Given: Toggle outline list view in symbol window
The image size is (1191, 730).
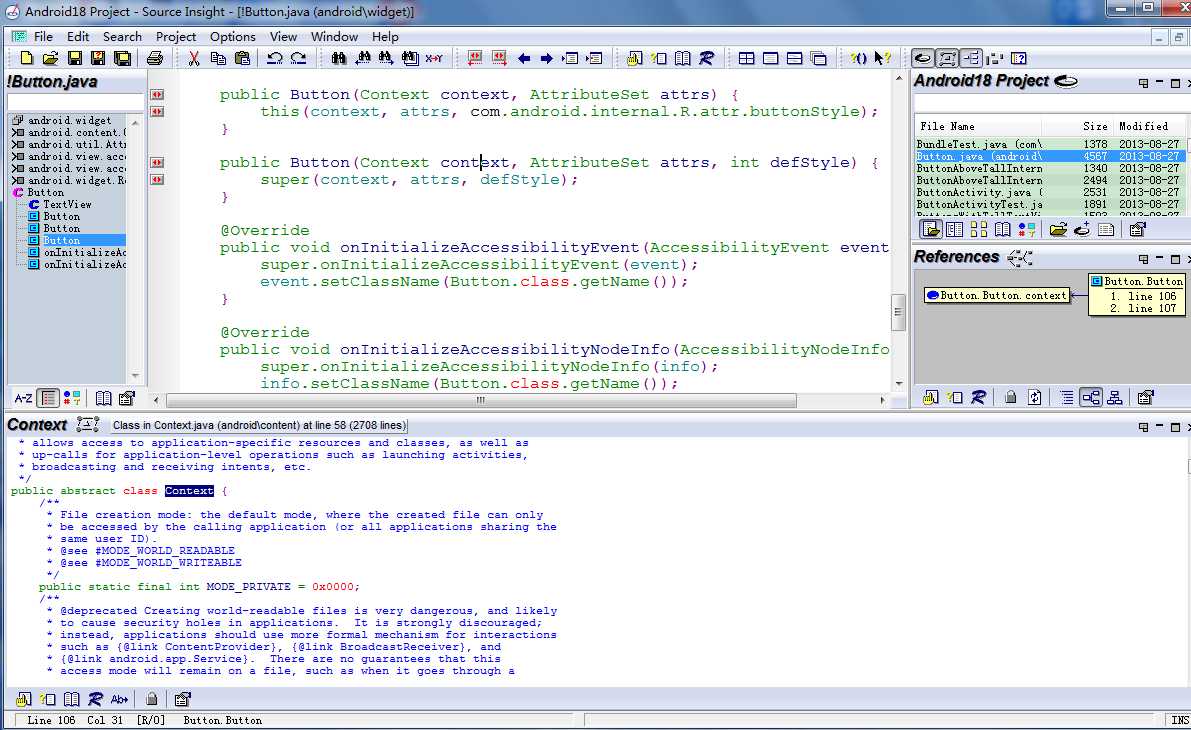Looking at the screenshot, I should pyautogui.click(x=48, y=398).
